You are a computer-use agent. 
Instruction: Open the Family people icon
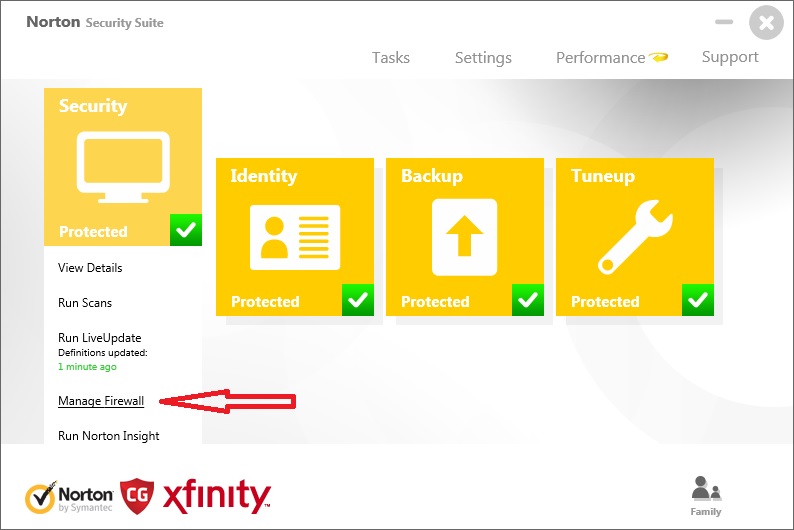point(705,491)
